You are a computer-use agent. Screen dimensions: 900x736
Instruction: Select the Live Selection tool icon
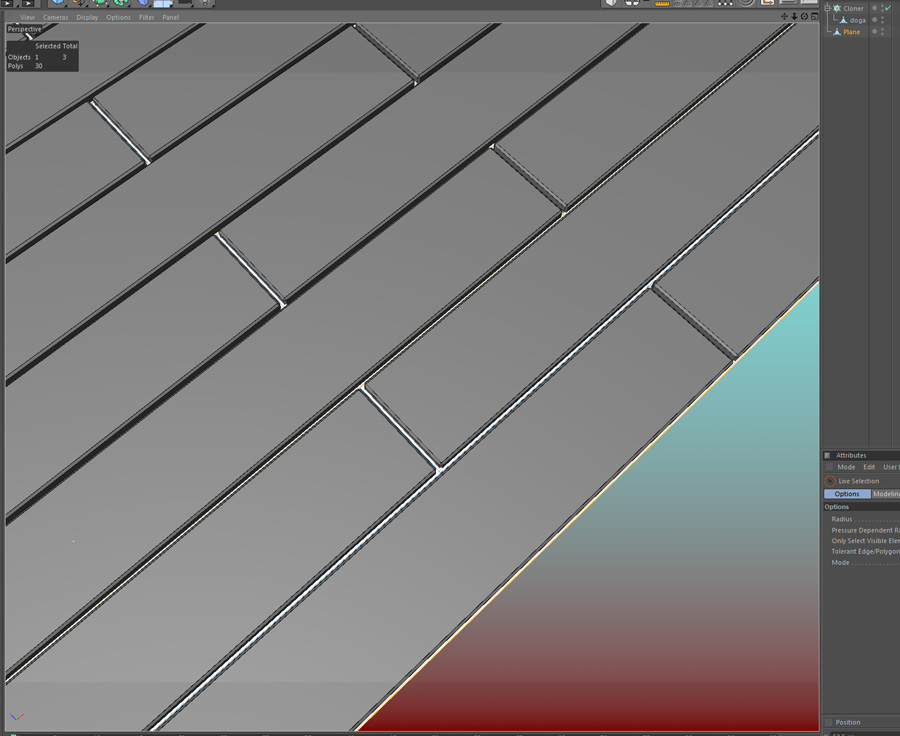click(830, 481)
